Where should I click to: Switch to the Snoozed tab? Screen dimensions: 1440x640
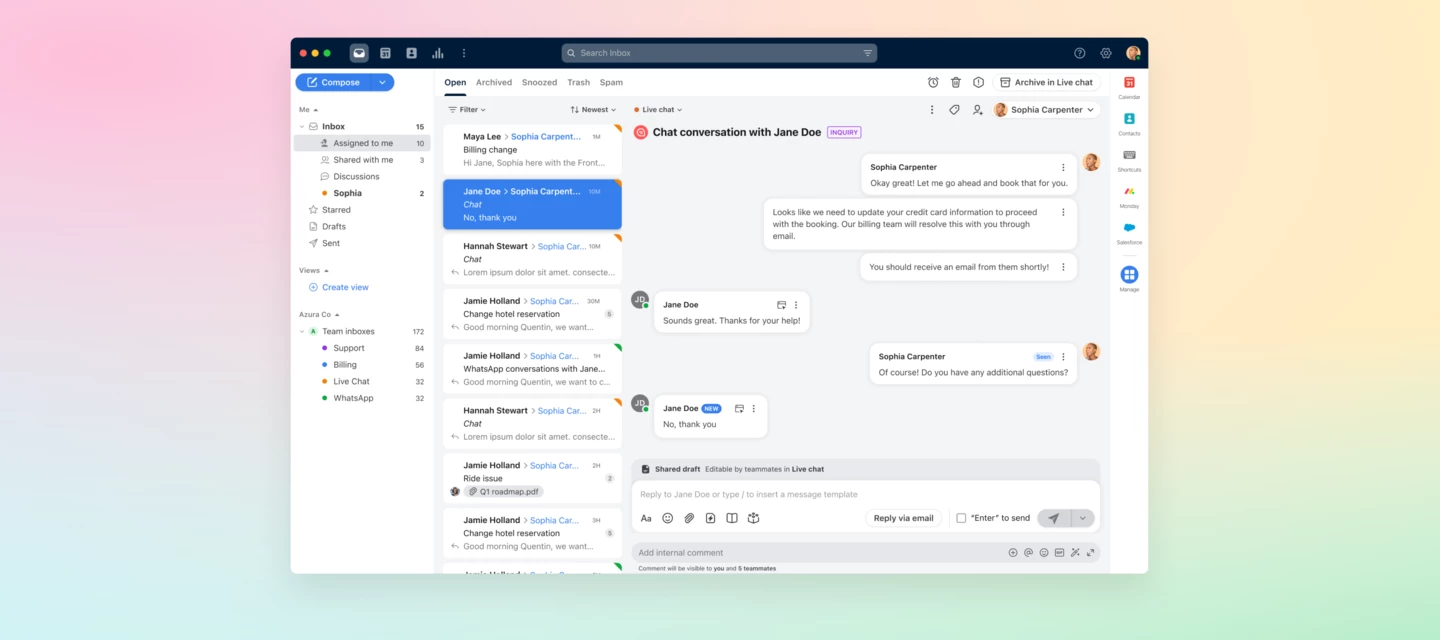[x=539, y=82]
